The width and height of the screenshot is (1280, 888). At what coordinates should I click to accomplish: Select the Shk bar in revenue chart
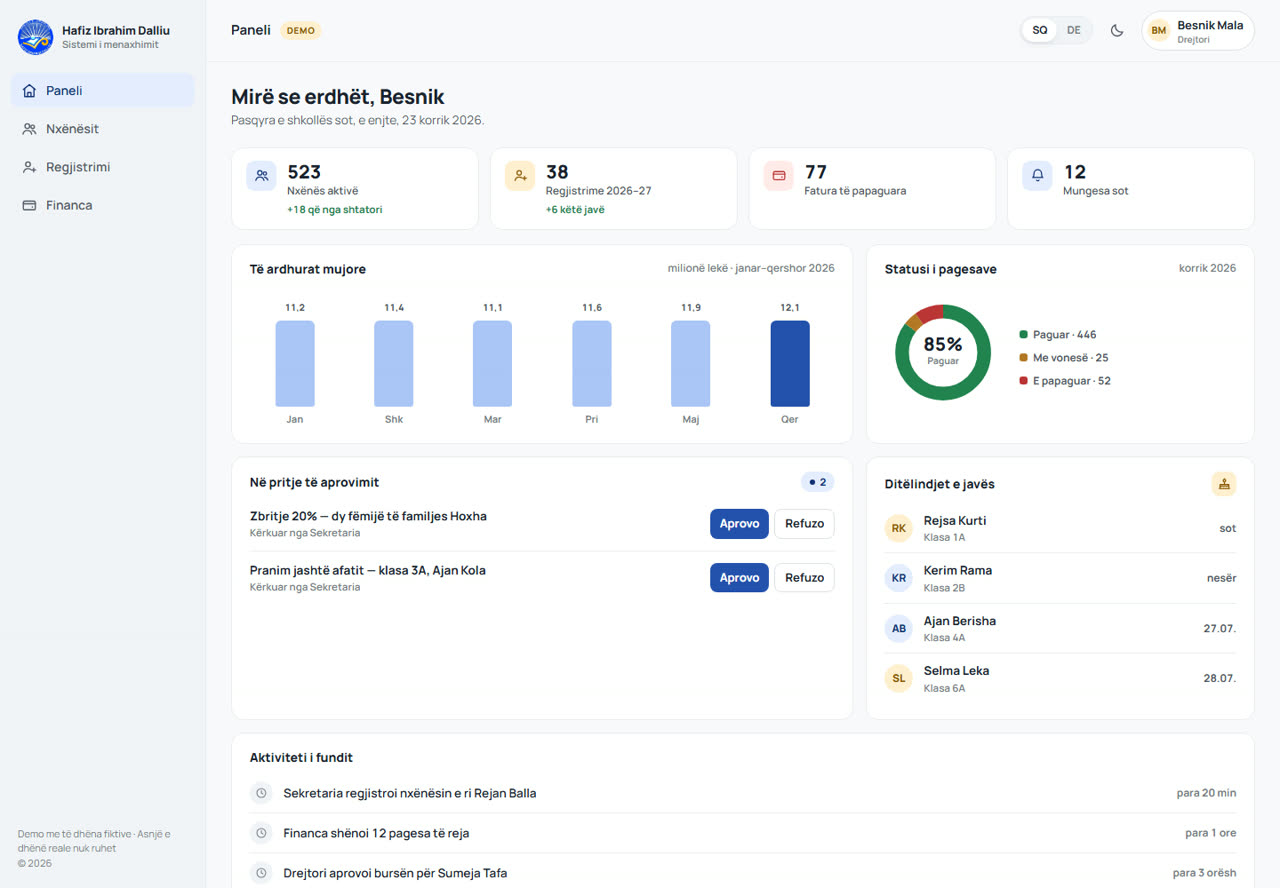tap(394, 363)
